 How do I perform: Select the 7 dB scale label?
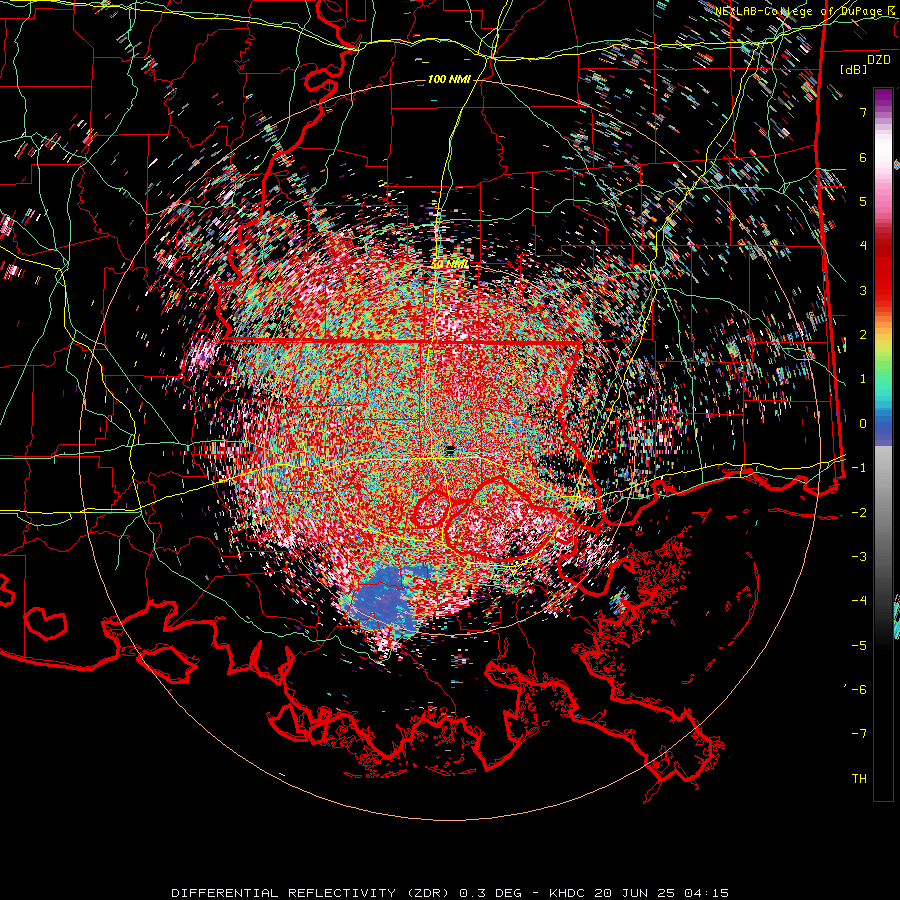click(863, 112)
